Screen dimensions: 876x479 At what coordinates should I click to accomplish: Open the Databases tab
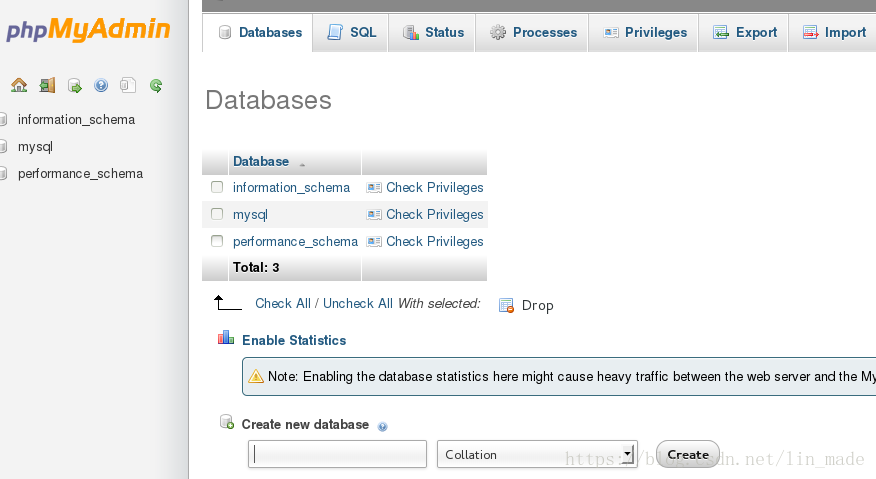coord(260,32)
